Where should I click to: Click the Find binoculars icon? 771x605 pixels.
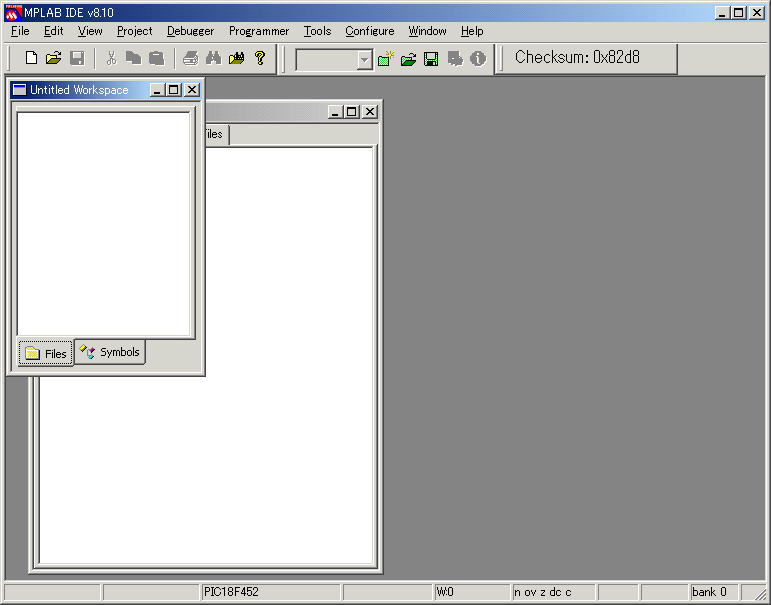(213, 58)
